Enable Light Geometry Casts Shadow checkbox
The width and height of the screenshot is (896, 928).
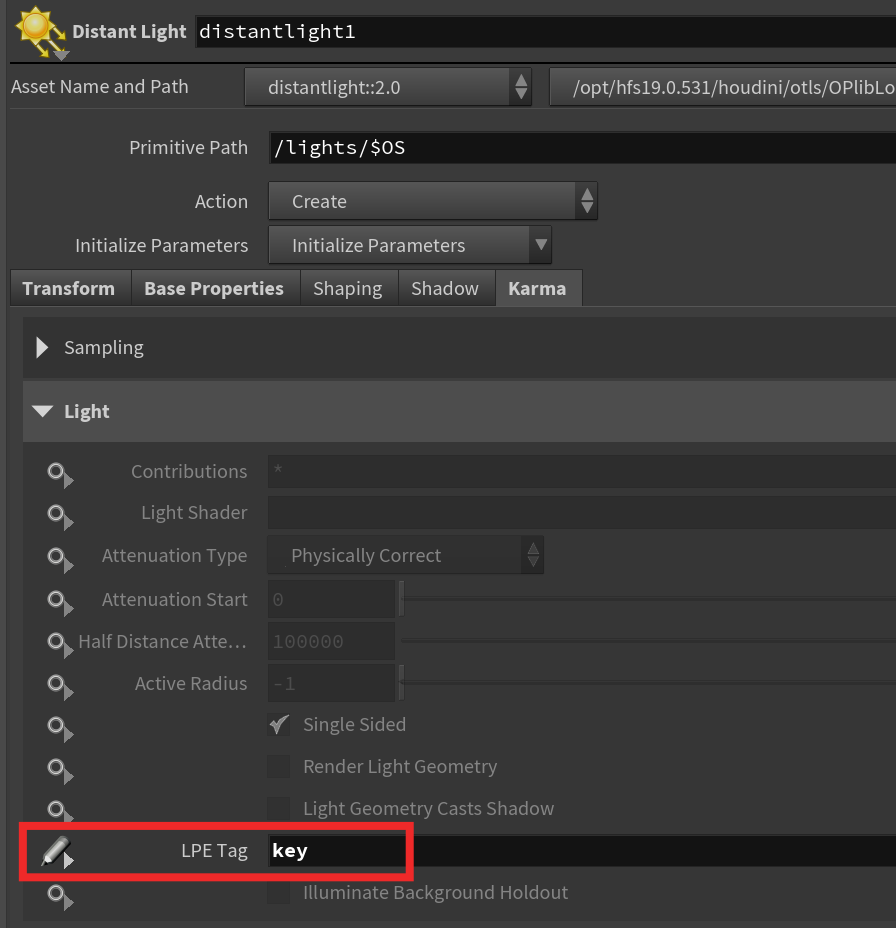pos(279,808)
